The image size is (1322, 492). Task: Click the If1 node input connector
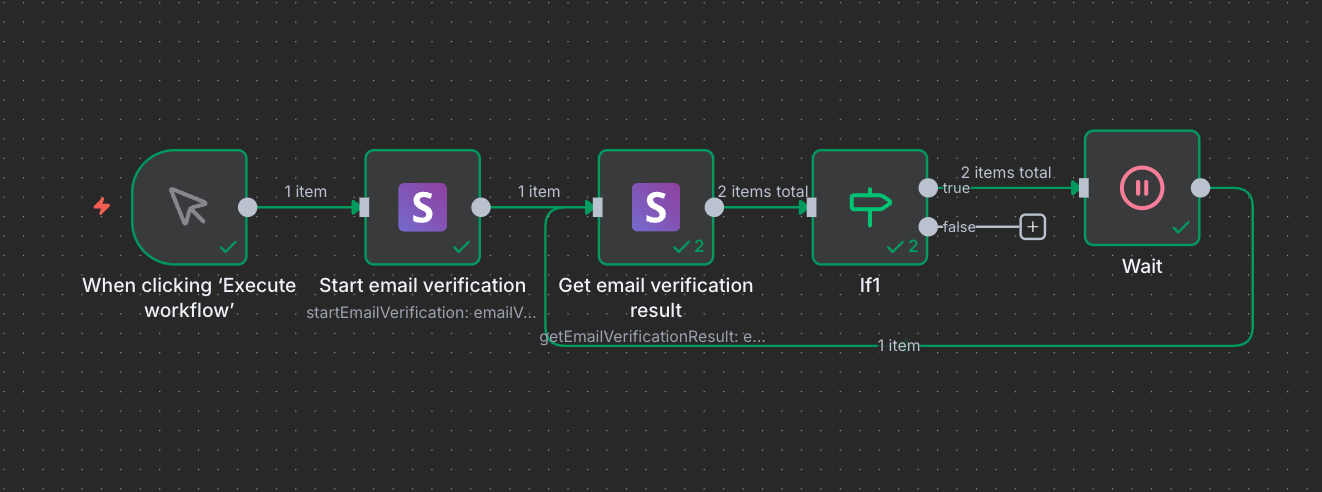click(812, 207)
